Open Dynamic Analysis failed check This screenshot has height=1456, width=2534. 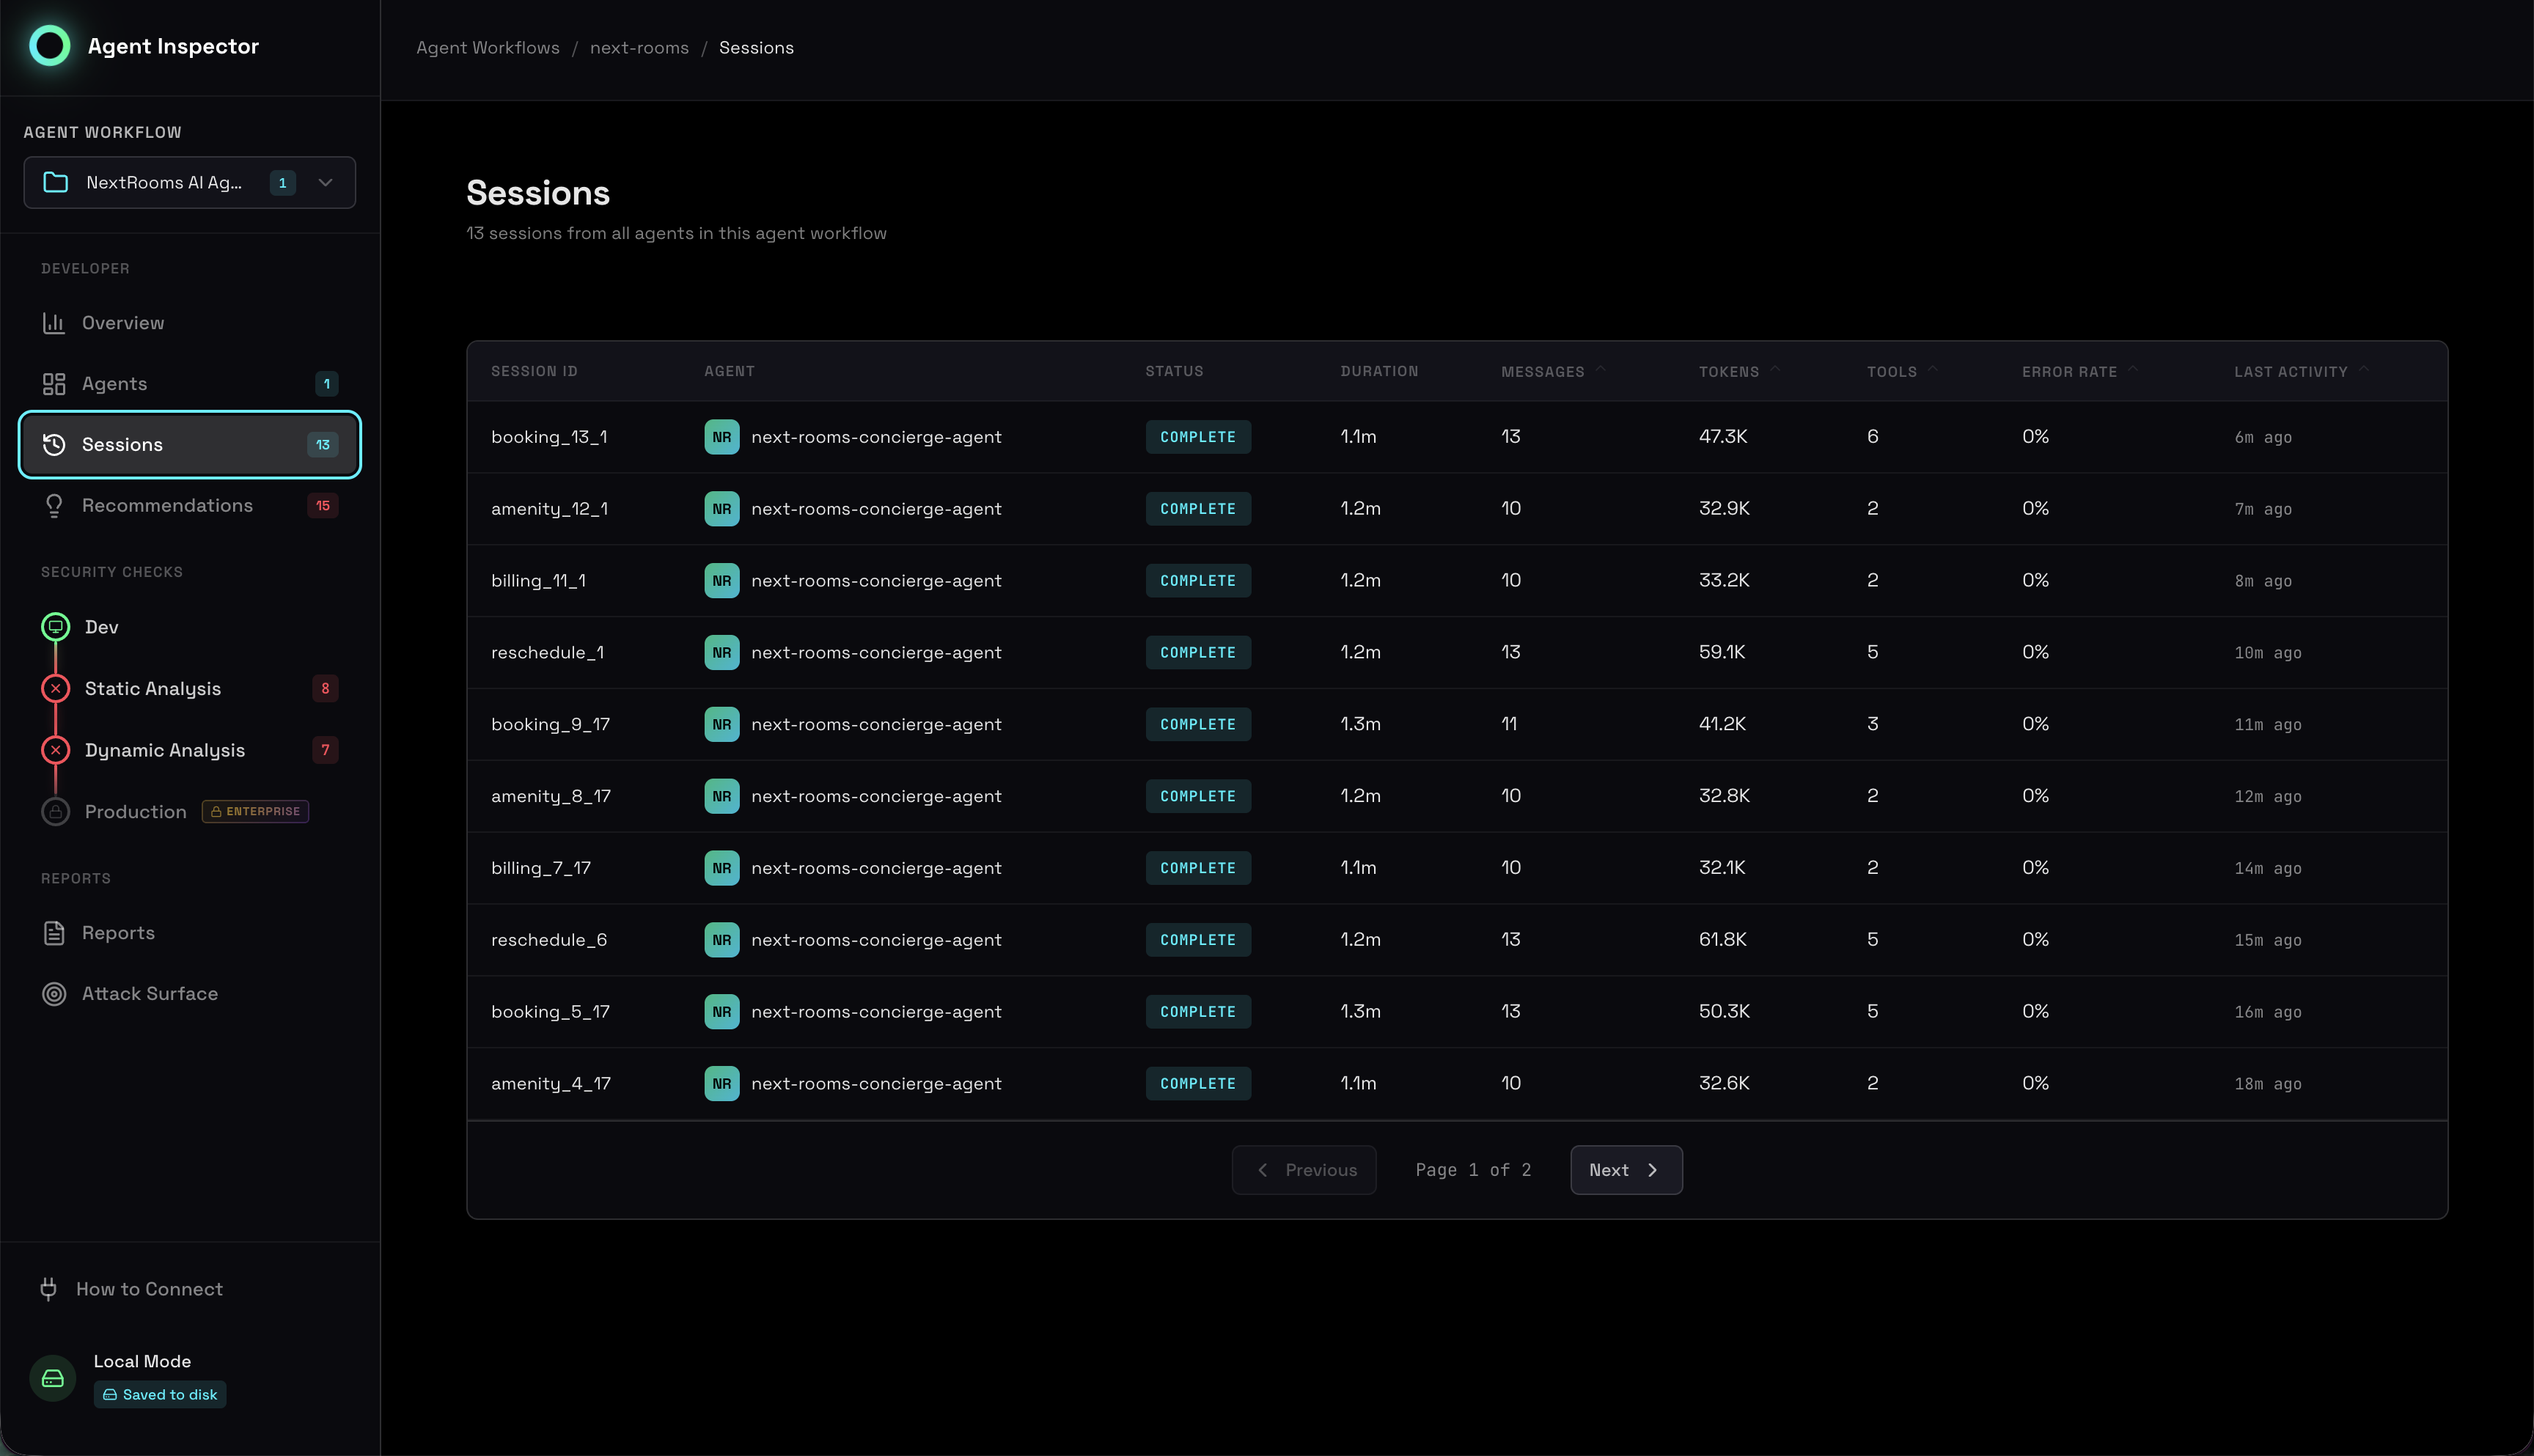165,750
